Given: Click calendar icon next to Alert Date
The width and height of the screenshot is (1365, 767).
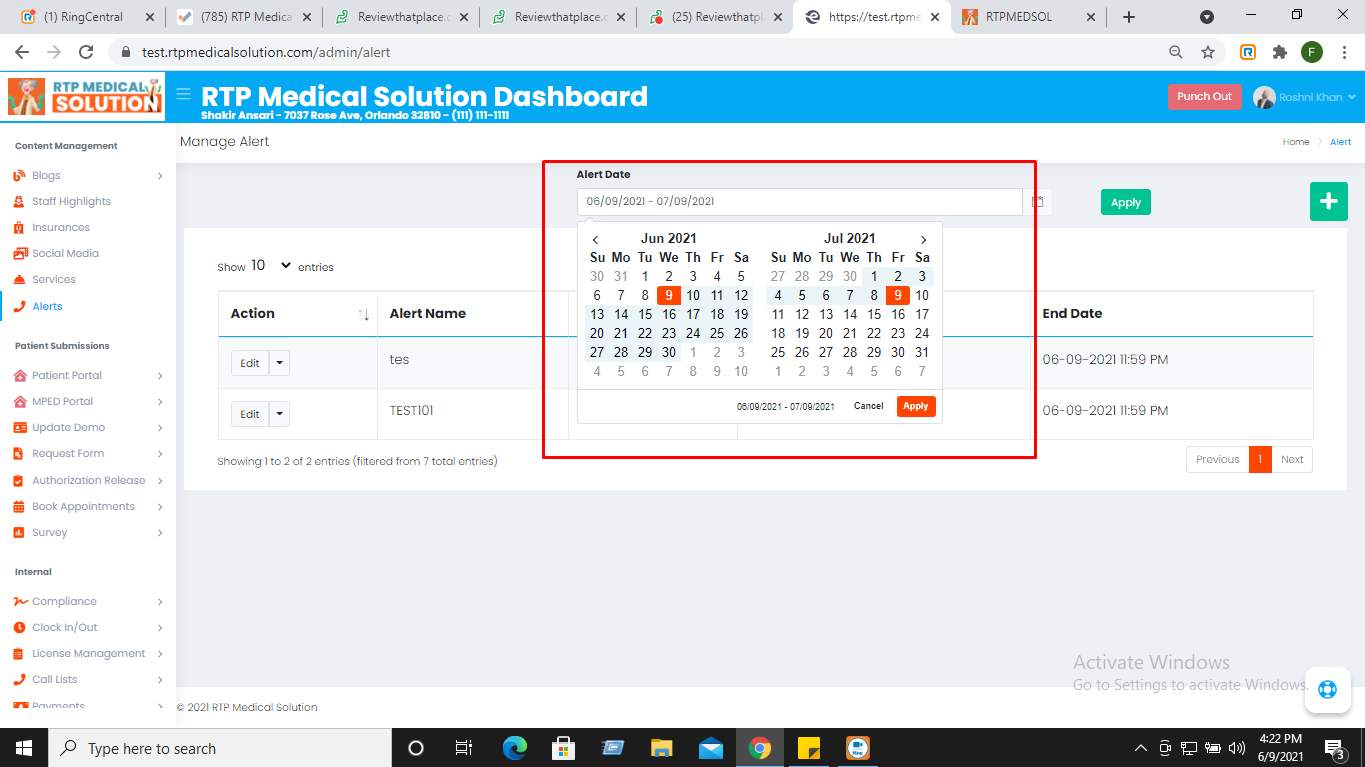Looking at the screenshot, I should click(1038, 202).
